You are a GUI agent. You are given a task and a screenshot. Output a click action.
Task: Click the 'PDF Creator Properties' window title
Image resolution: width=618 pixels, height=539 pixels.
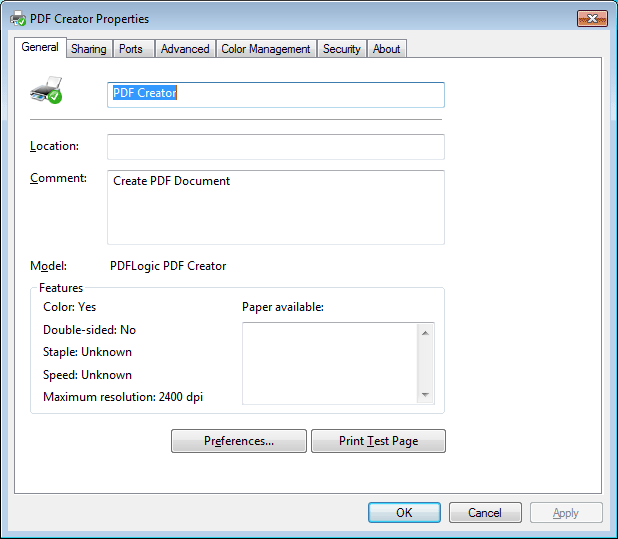[x=89, y=19]
